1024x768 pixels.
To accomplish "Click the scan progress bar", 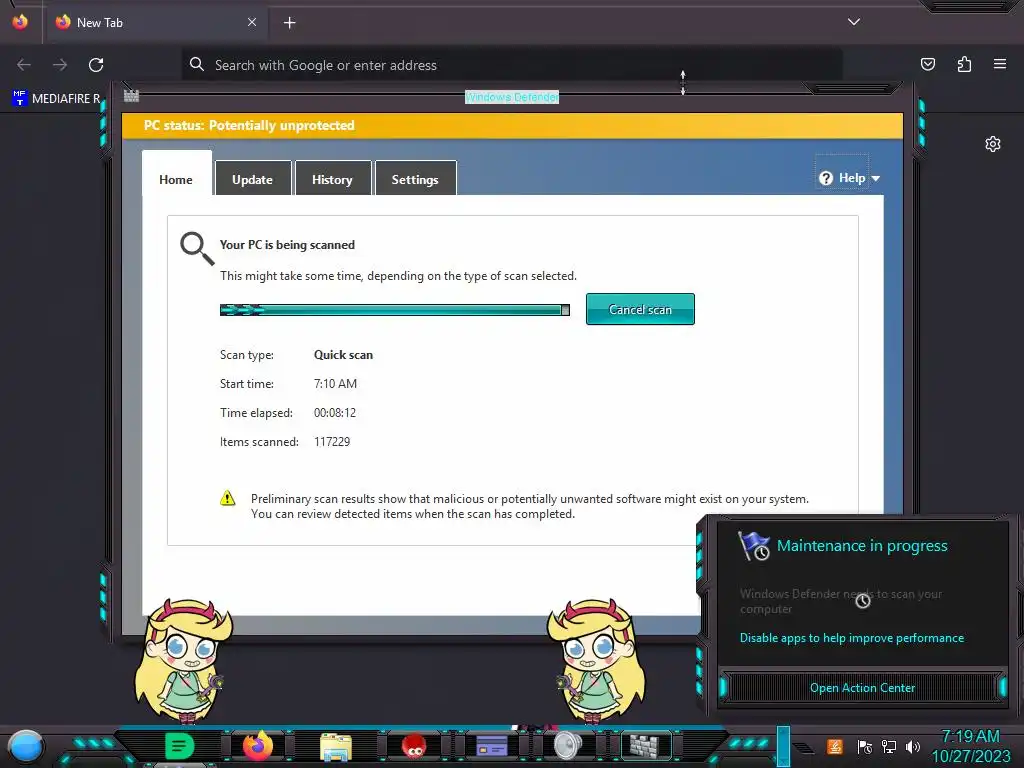I will [395, 310].
